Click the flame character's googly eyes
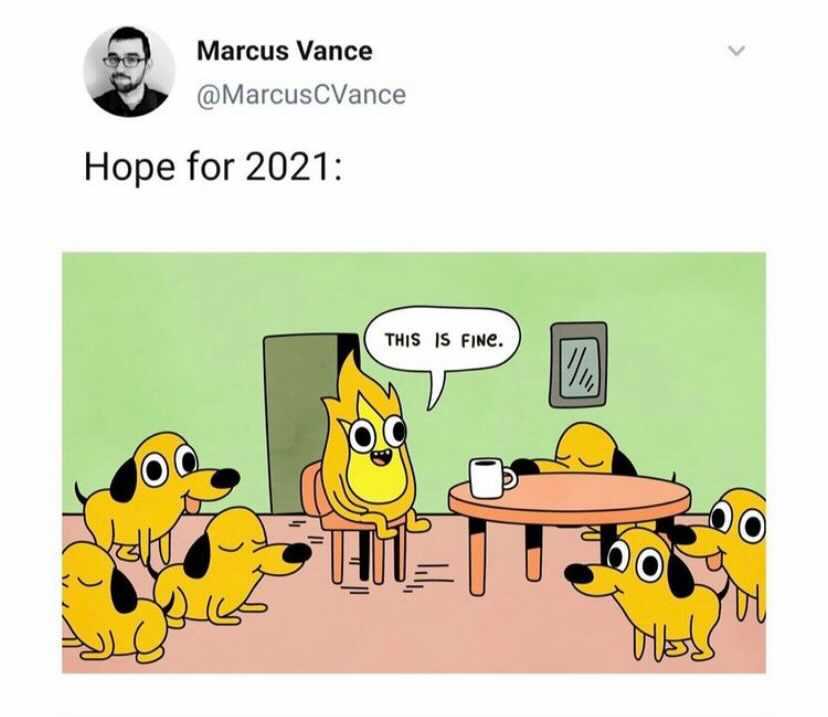The height and width of the screenshot is (717, 828). click(379, 433)
